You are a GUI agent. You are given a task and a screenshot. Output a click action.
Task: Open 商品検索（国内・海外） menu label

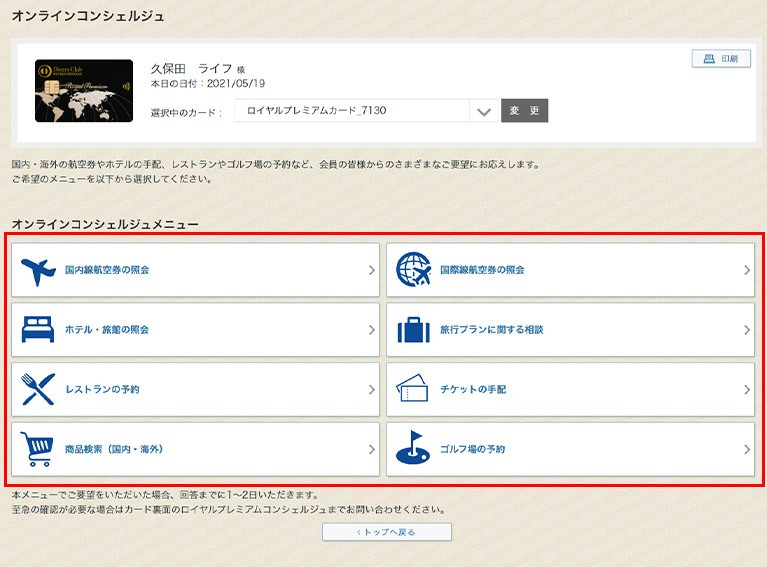click(x=114, y=449)
